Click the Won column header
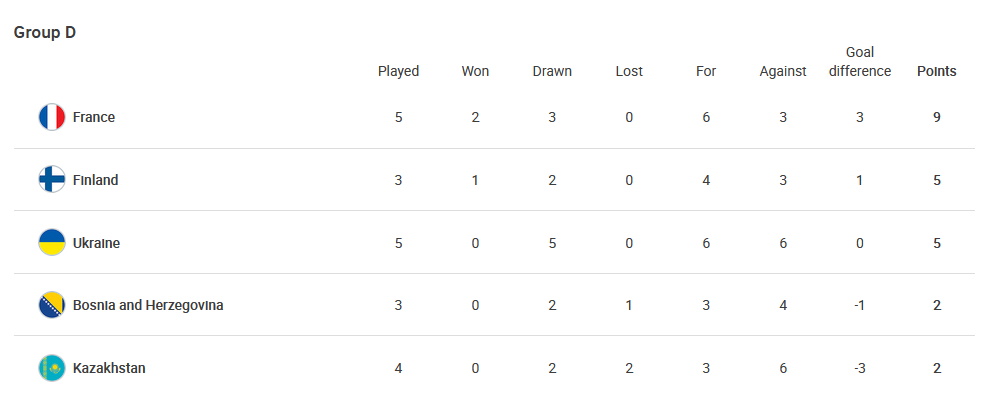Screen dimensions: 997x403 click(x=475, y=71)
